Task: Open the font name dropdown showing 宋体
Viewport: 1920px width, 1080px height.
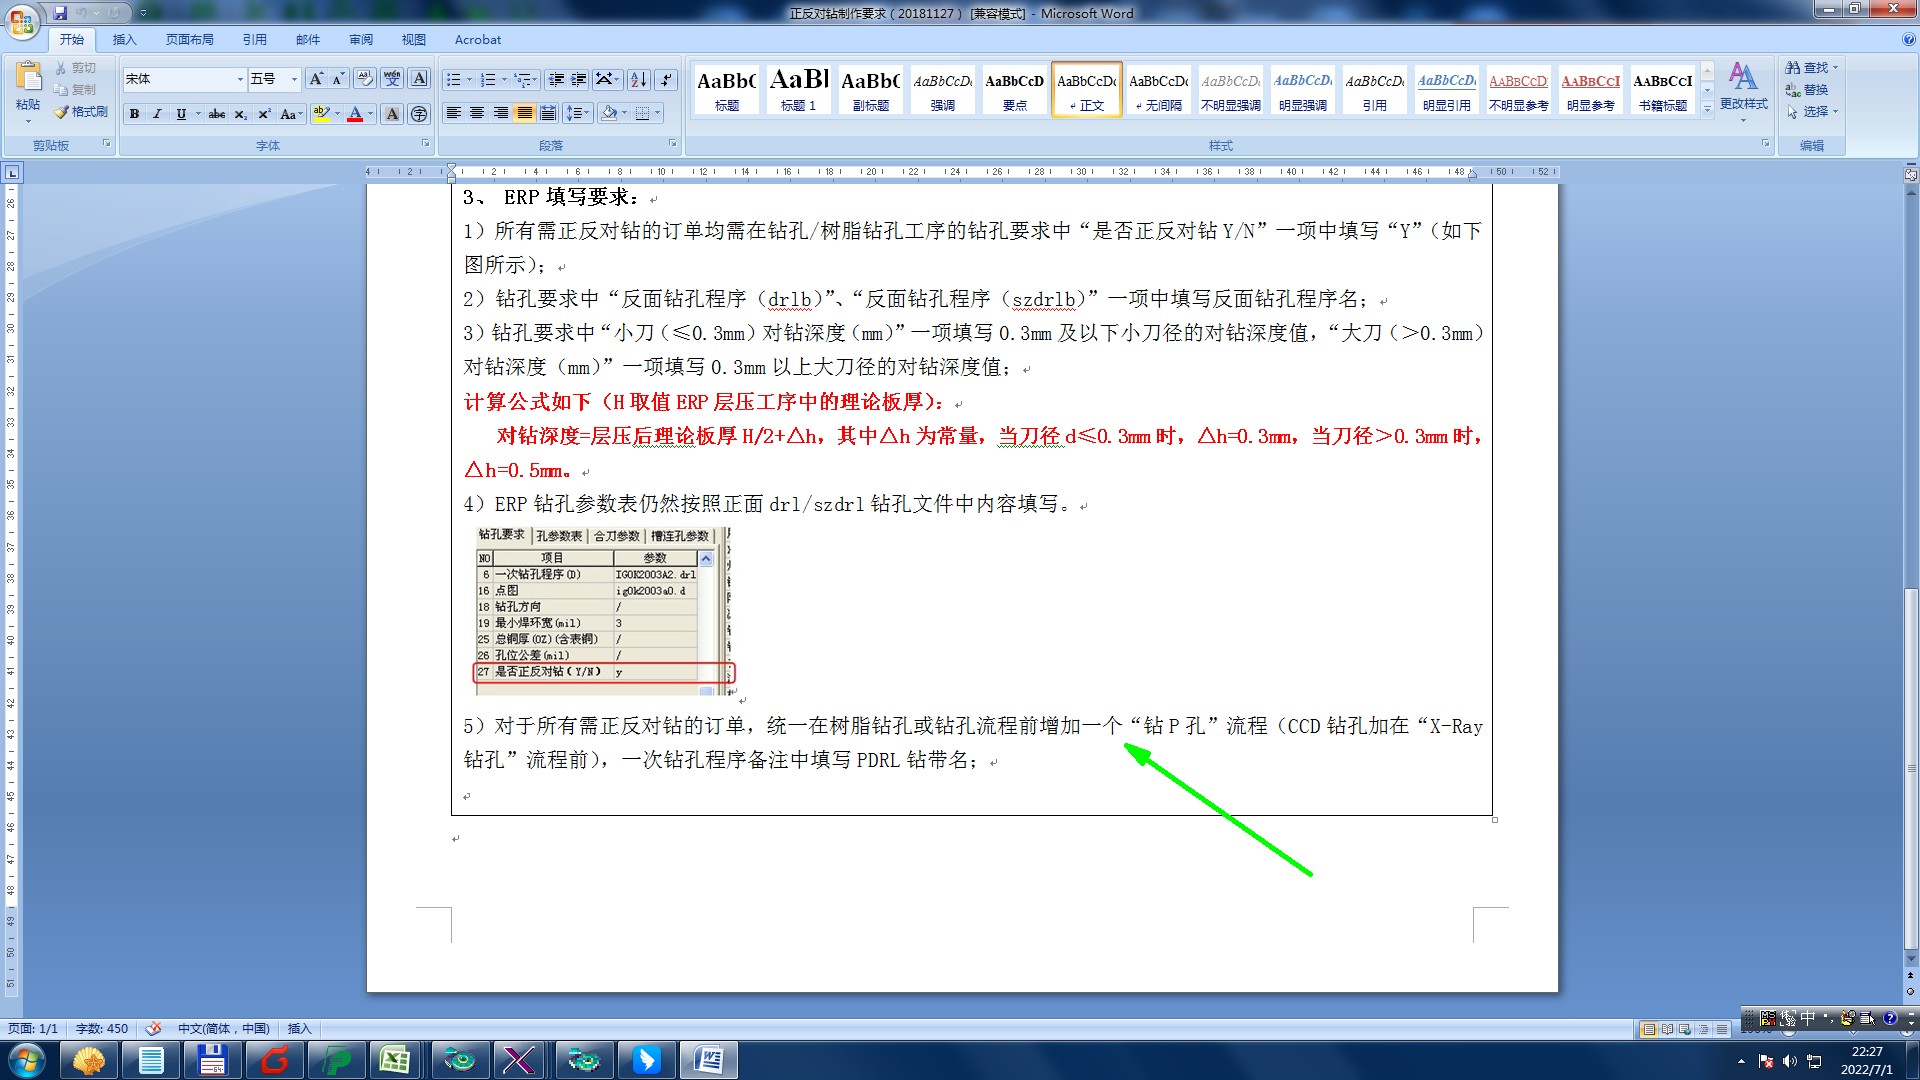Action: click(240, 79)
